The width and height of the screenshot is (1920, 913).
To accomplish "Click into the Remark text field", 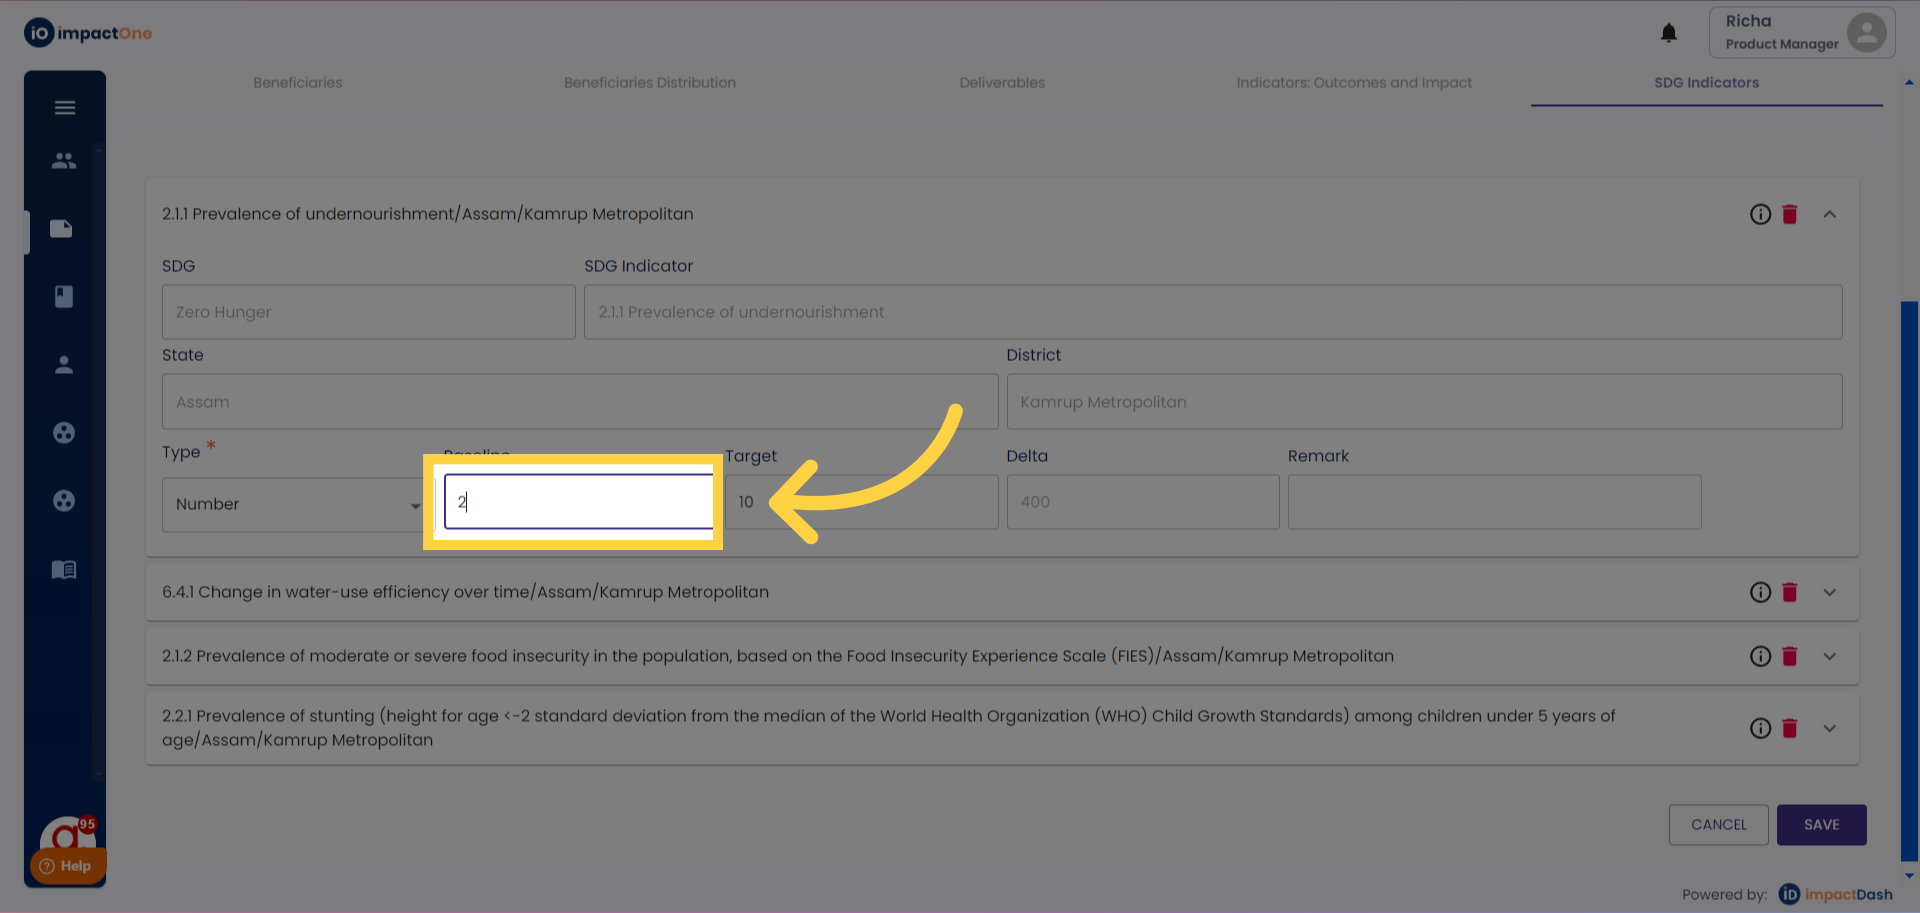I will pyautogui.click(x=1494, y=502).
